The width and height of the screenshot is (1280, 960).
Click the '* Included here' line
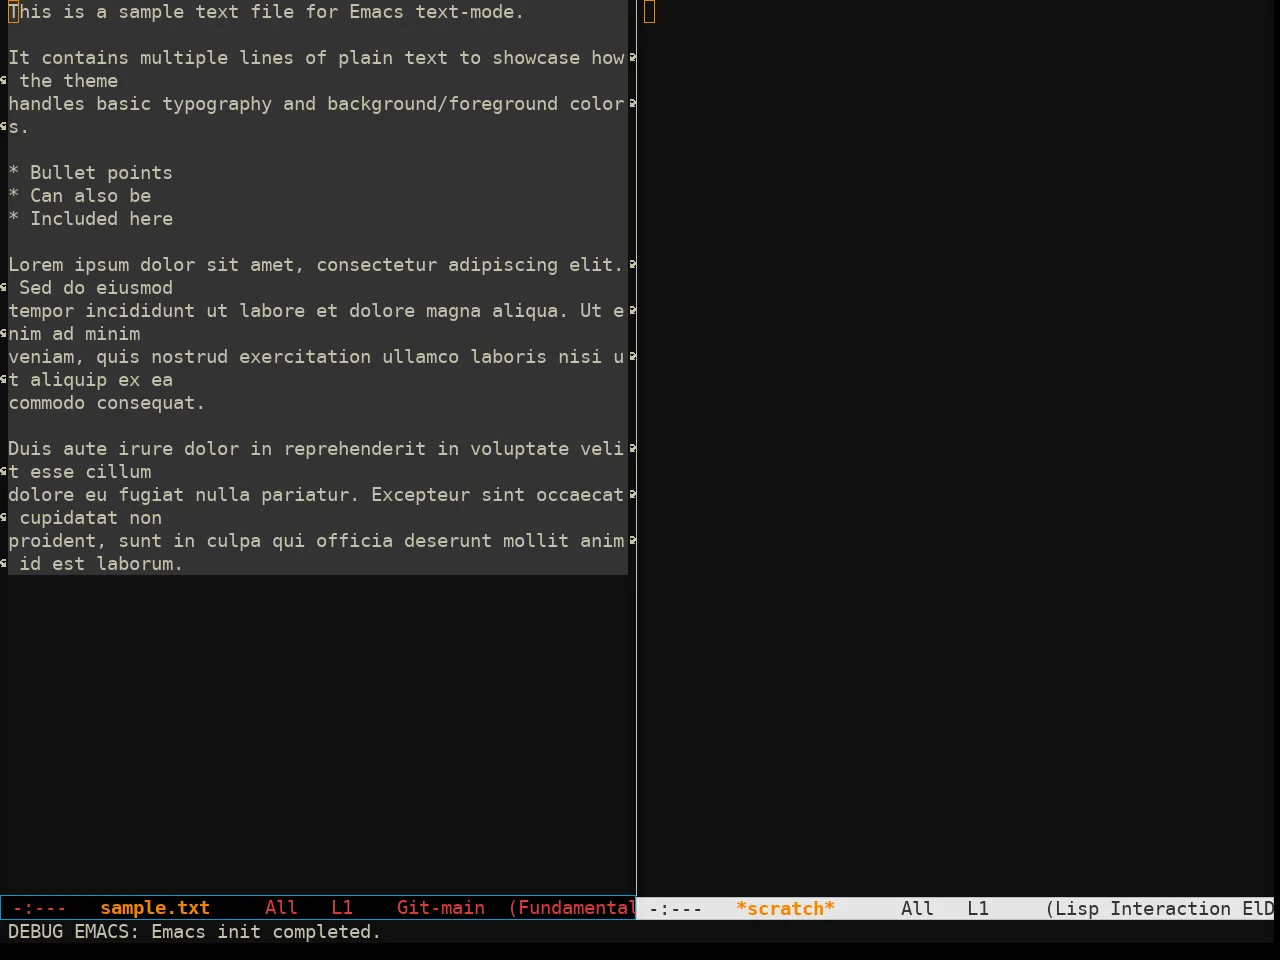[90, 219]
